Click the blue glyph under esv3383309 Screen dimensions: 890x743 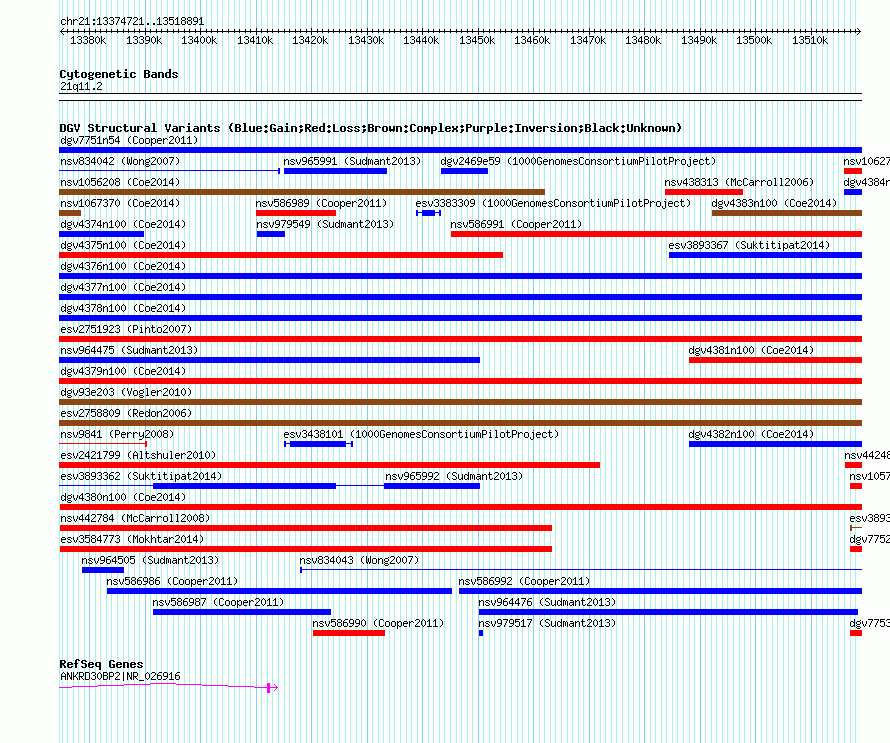coord(429,213)
